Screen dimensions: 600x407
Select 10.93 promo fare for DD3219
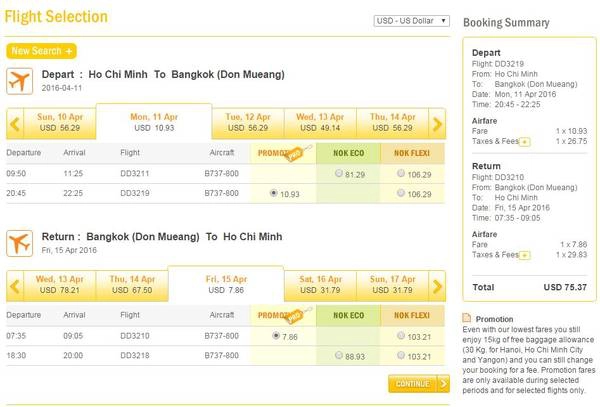click(274, 193)
